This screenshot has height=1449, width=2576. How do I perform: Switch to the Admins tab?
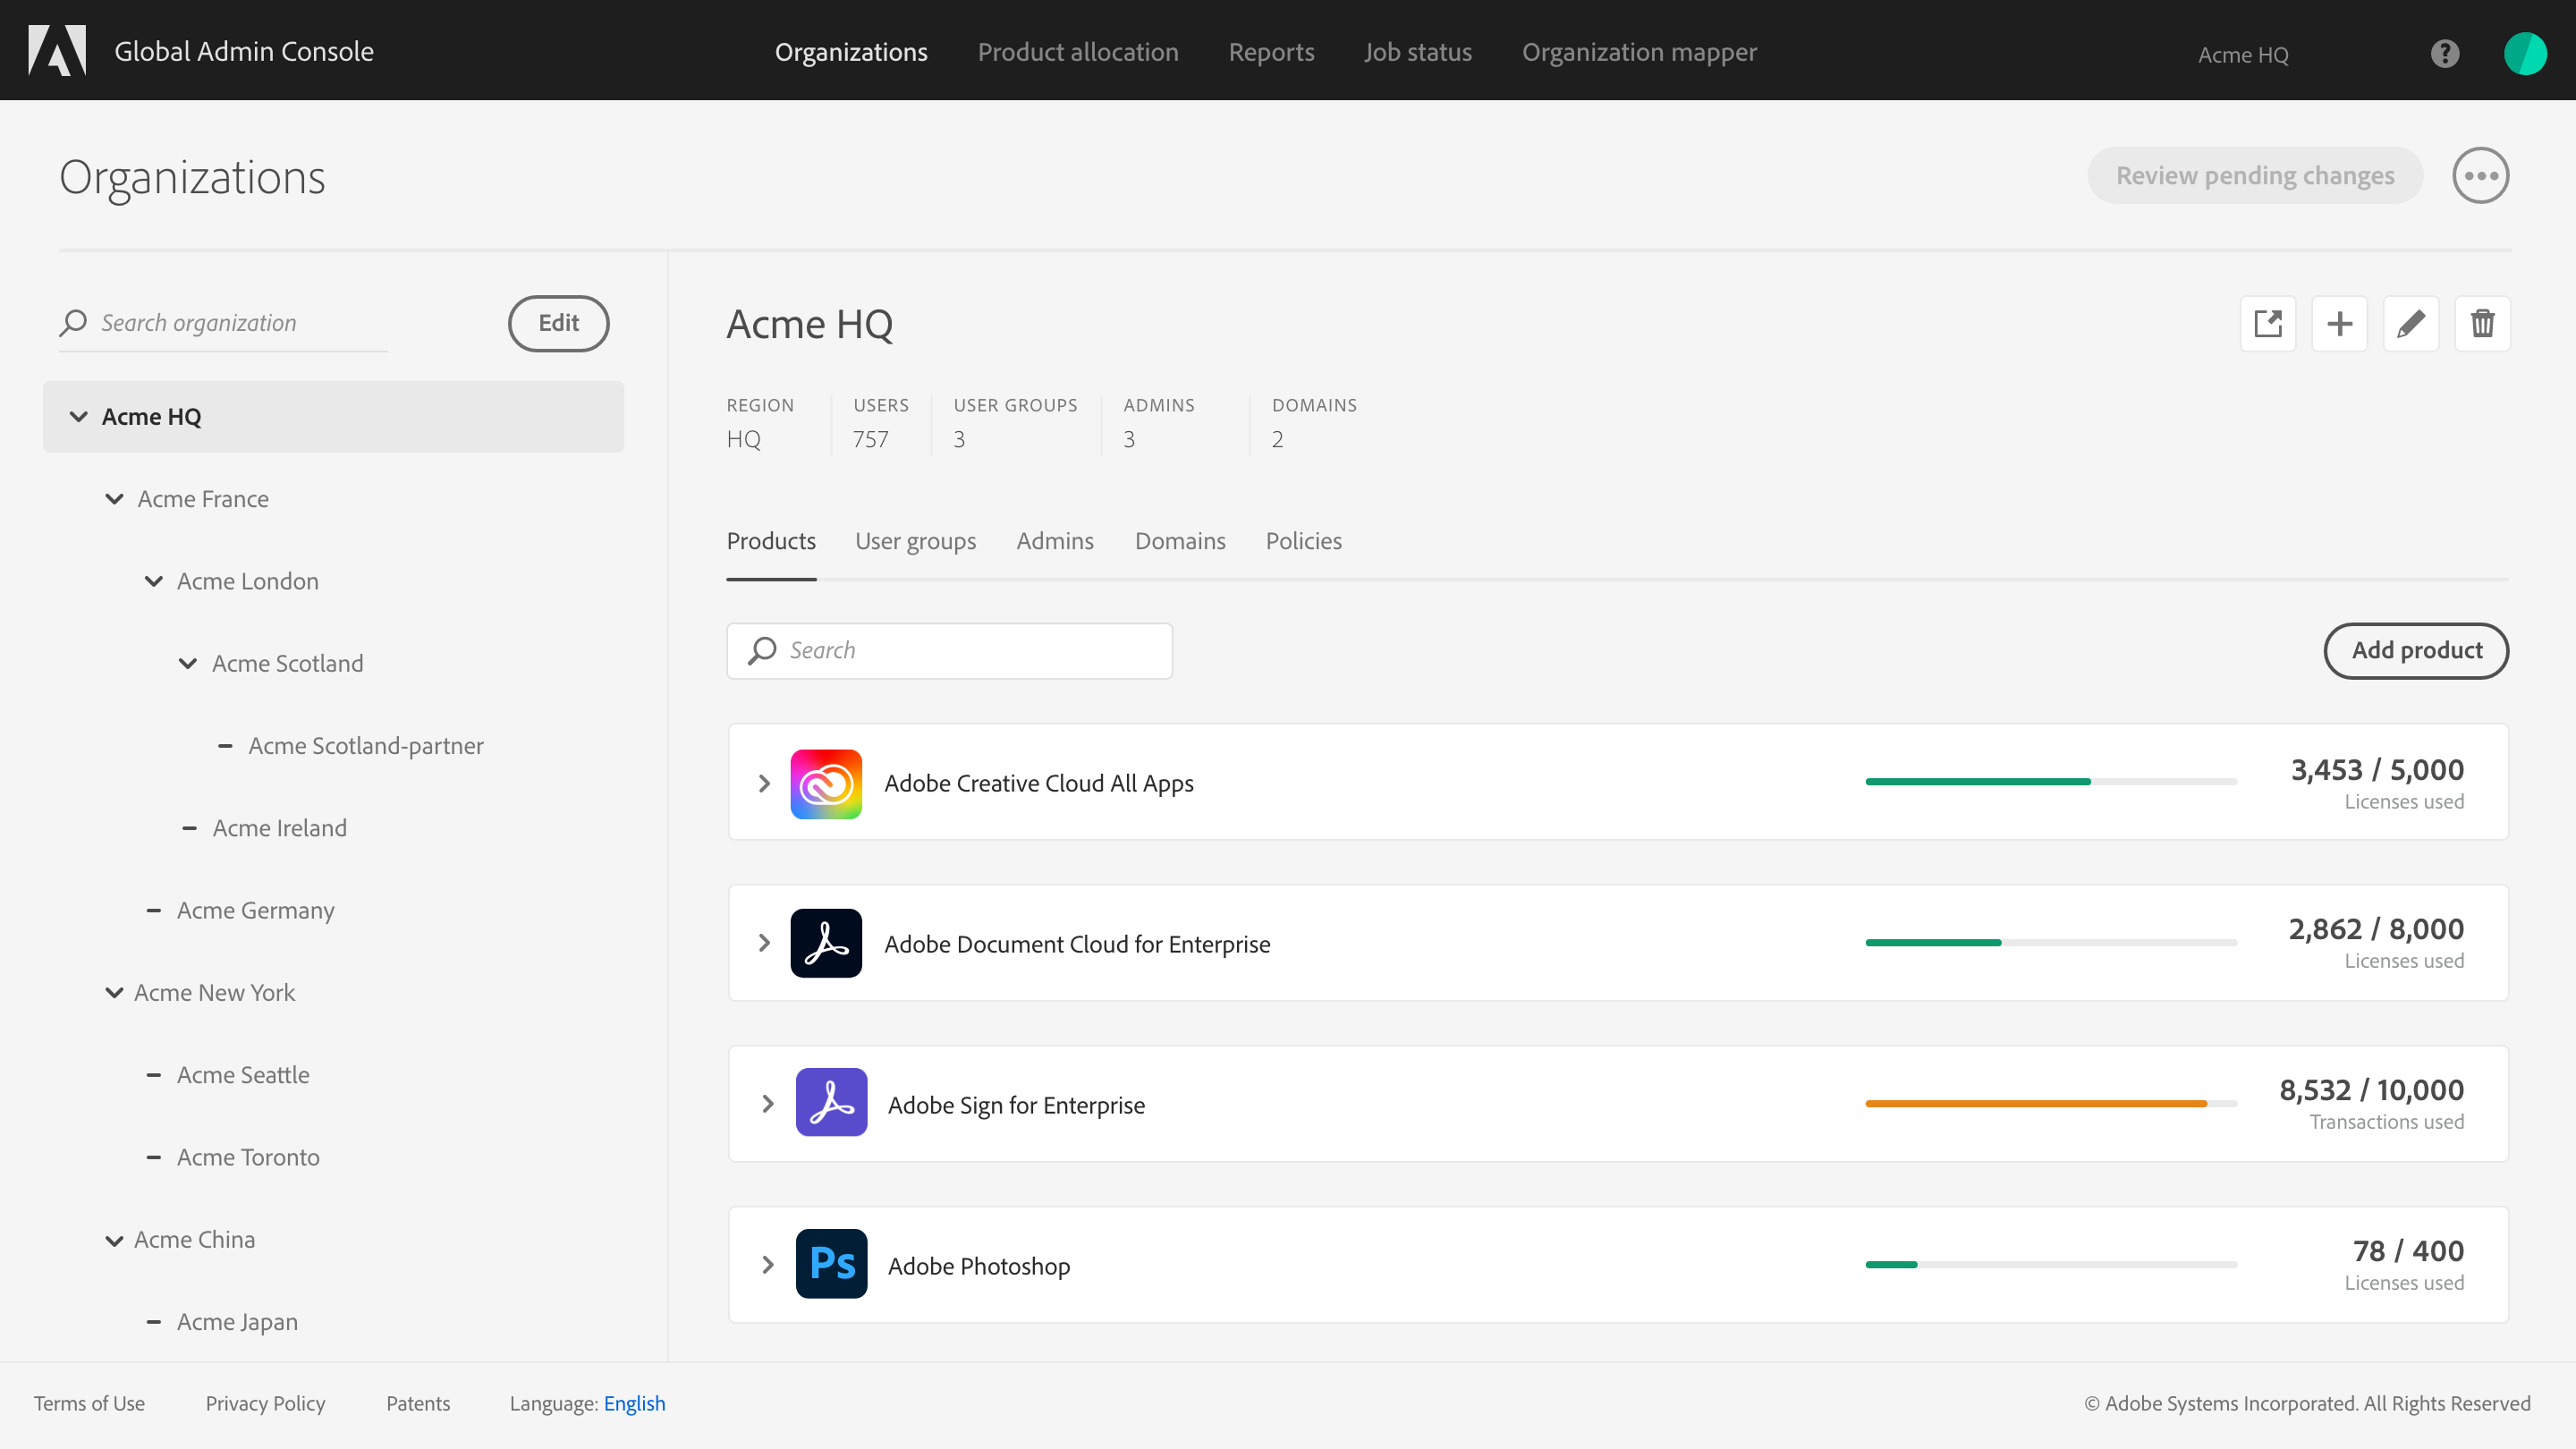pos(1055,541)
